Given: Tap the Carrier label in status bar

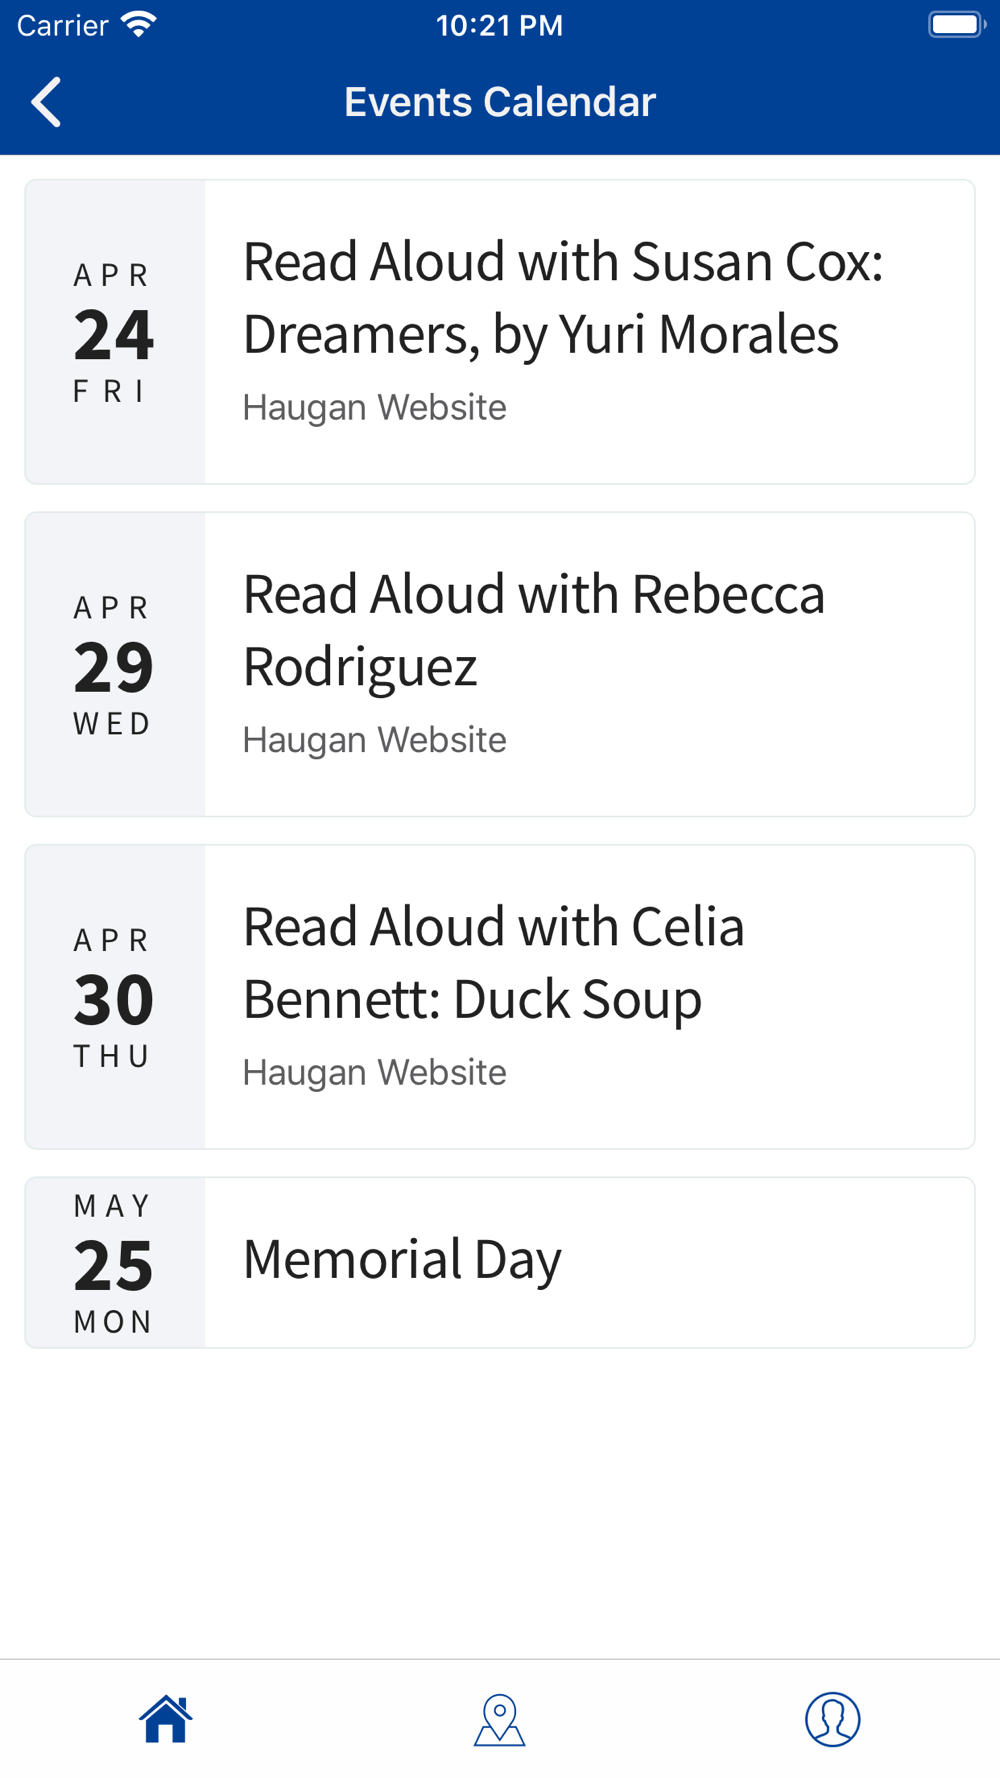Looking at the screenshot, I should coord(62,25).
